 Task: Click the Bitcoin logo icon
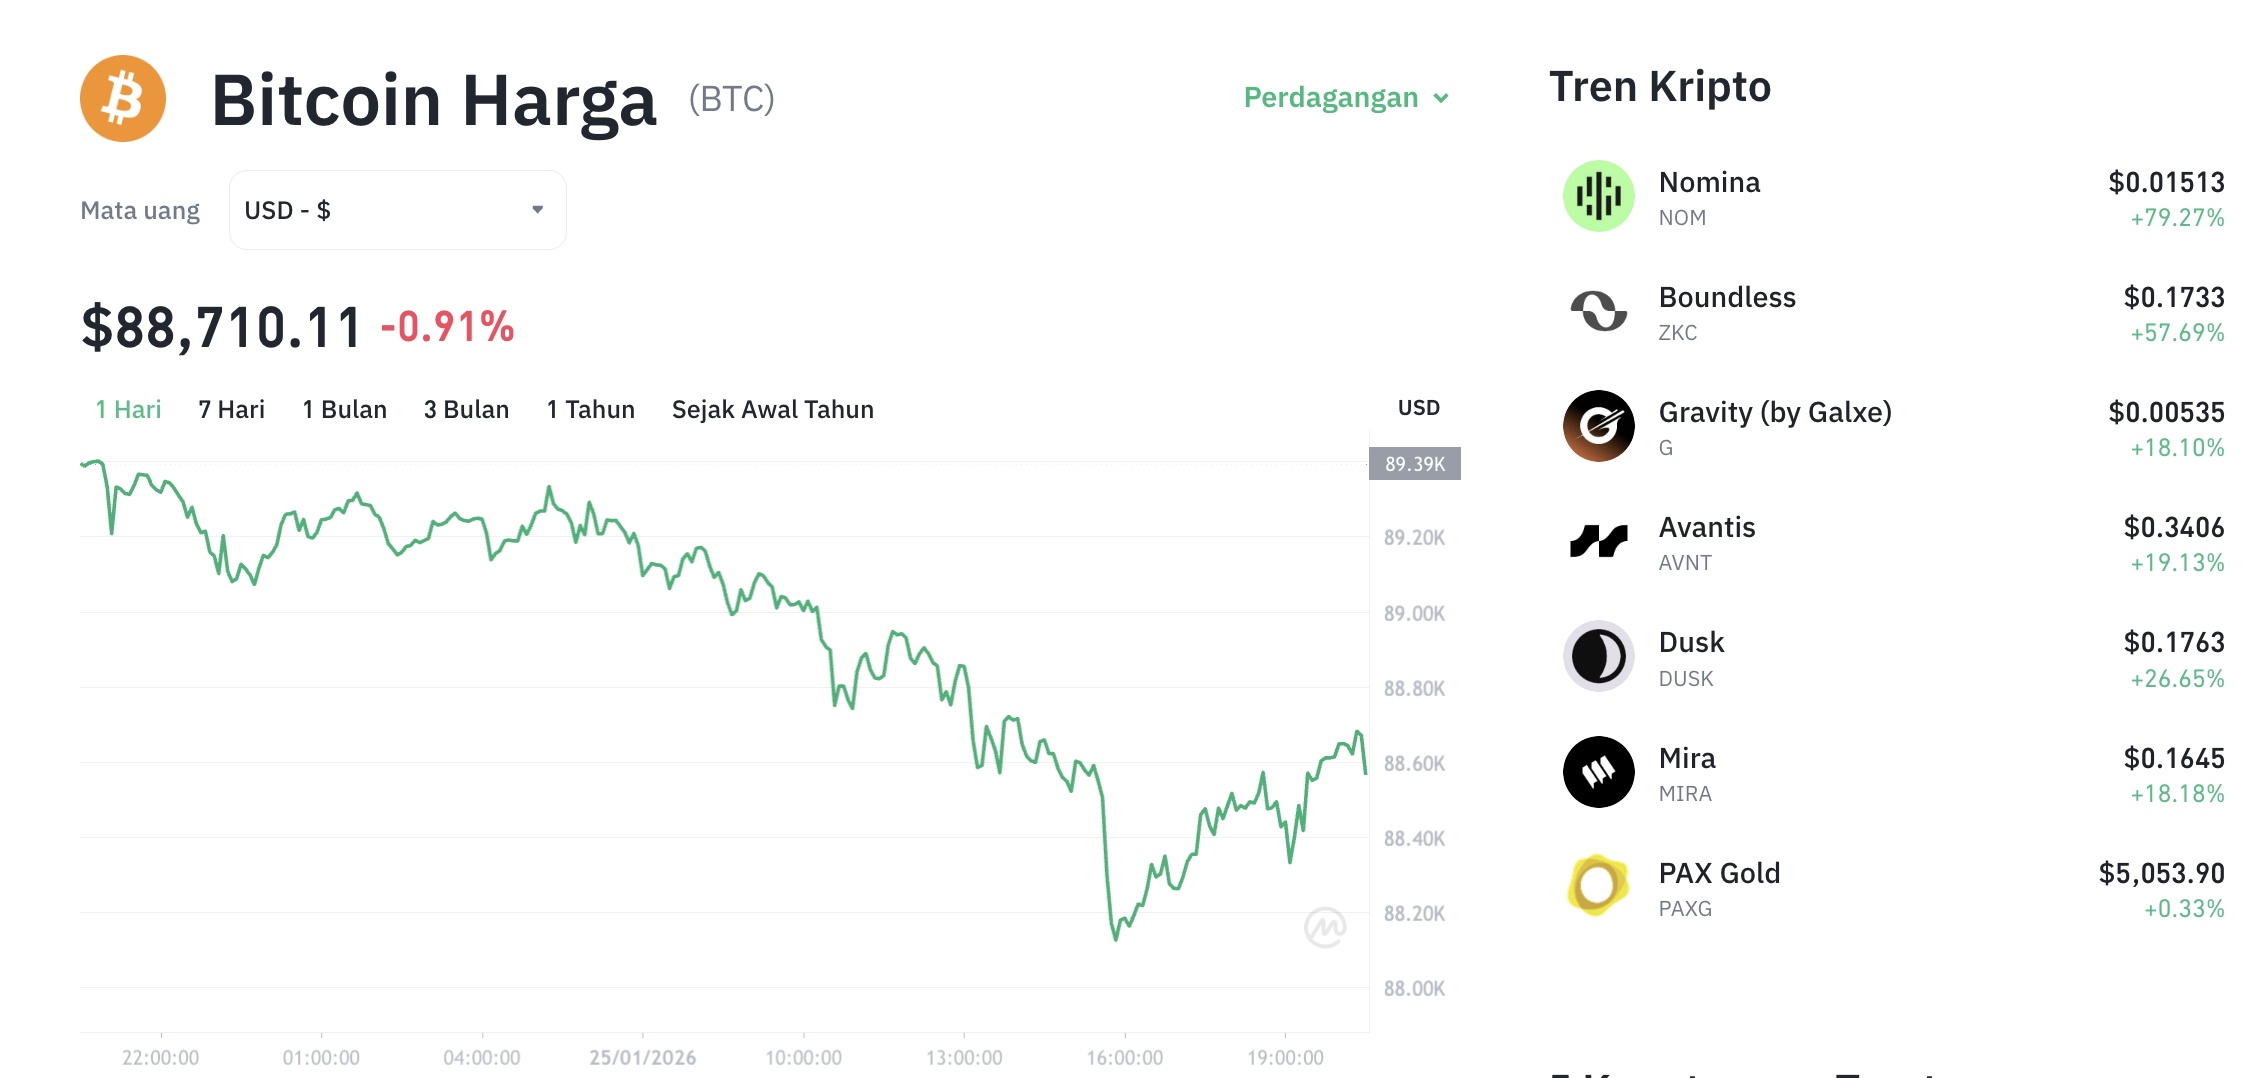click(122, 98)
